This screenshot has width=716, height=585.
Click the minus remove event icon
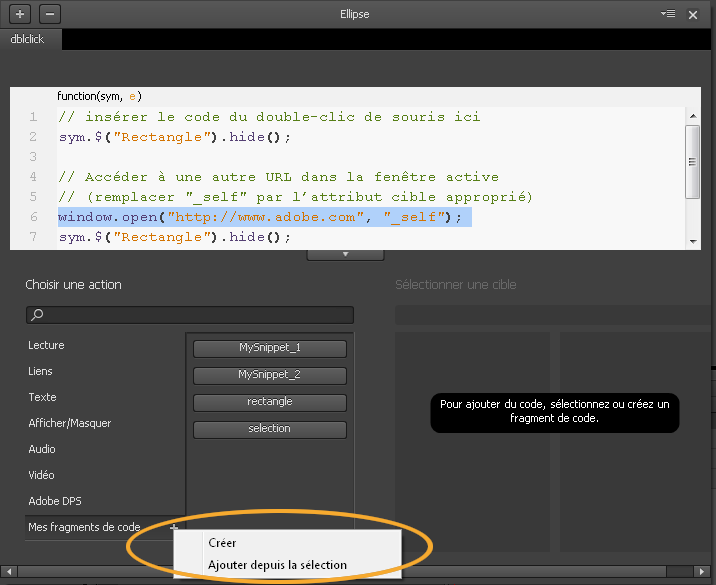(x=50, y=14)
